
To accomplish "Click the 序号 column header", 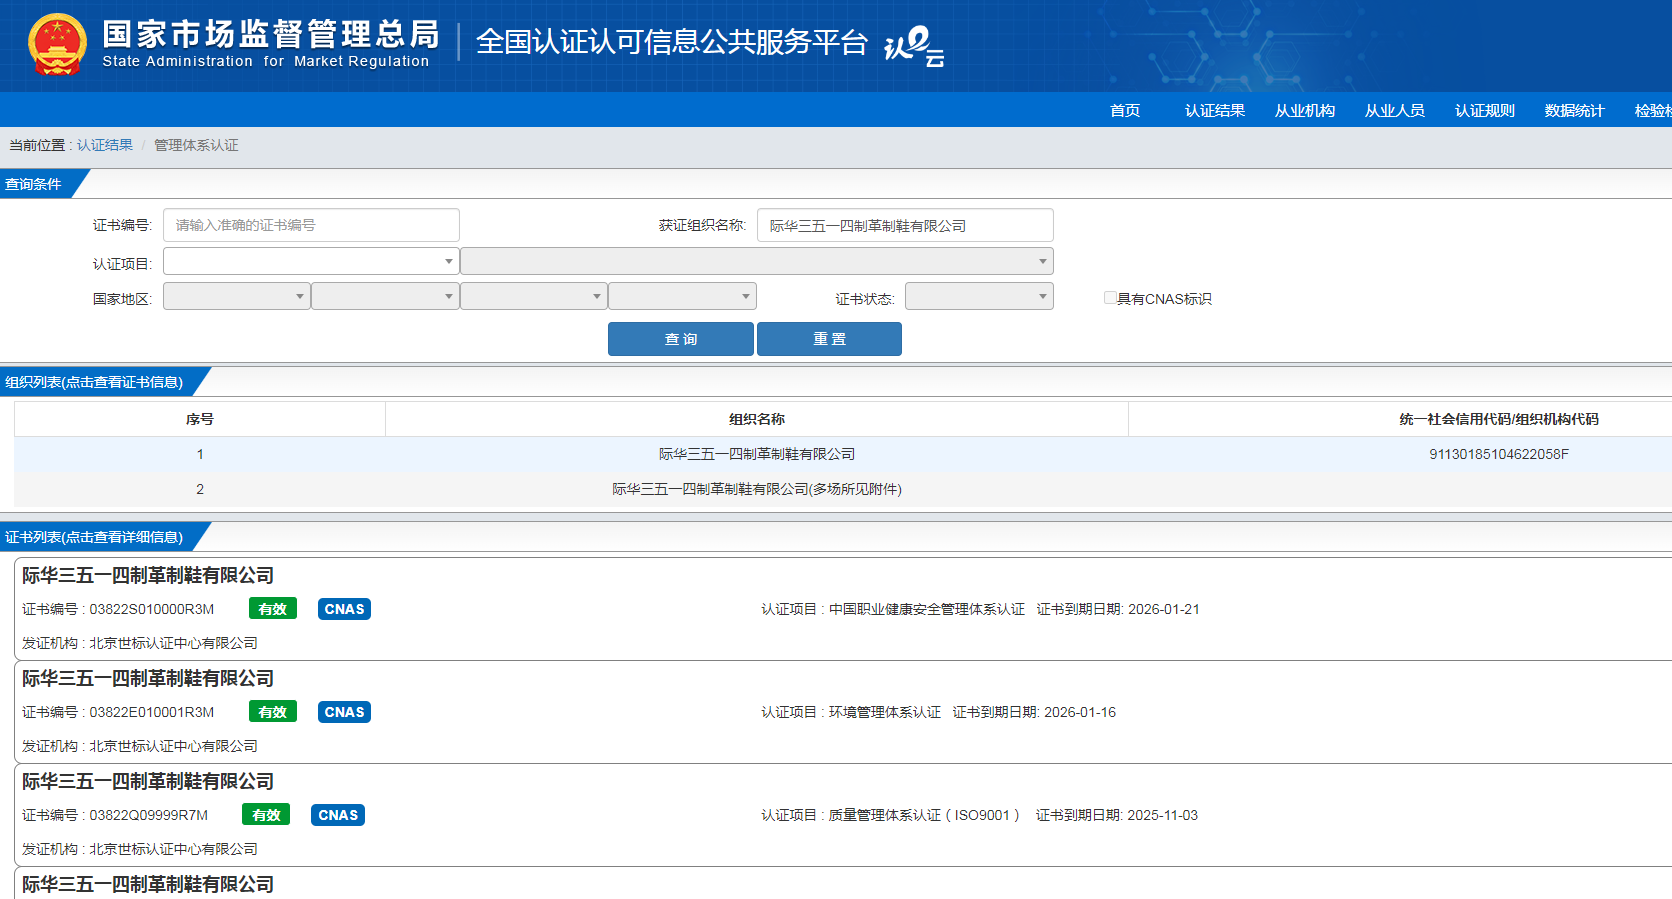I will pyautogui.click(x=200, y=419).
